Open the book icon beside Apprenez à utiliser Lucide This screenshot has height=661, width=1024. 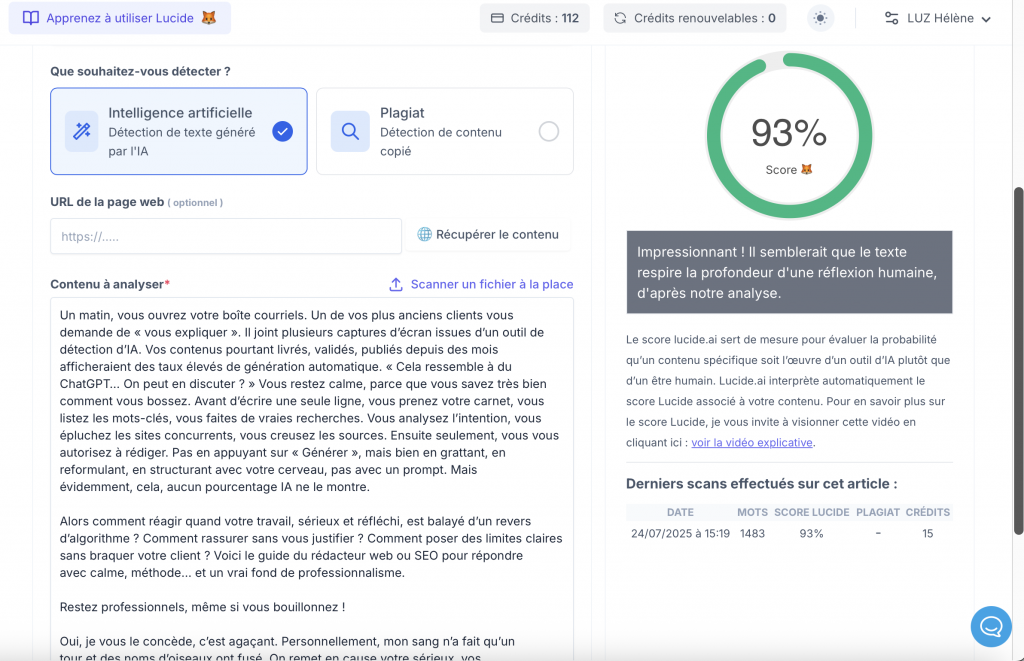coord(31,18)
